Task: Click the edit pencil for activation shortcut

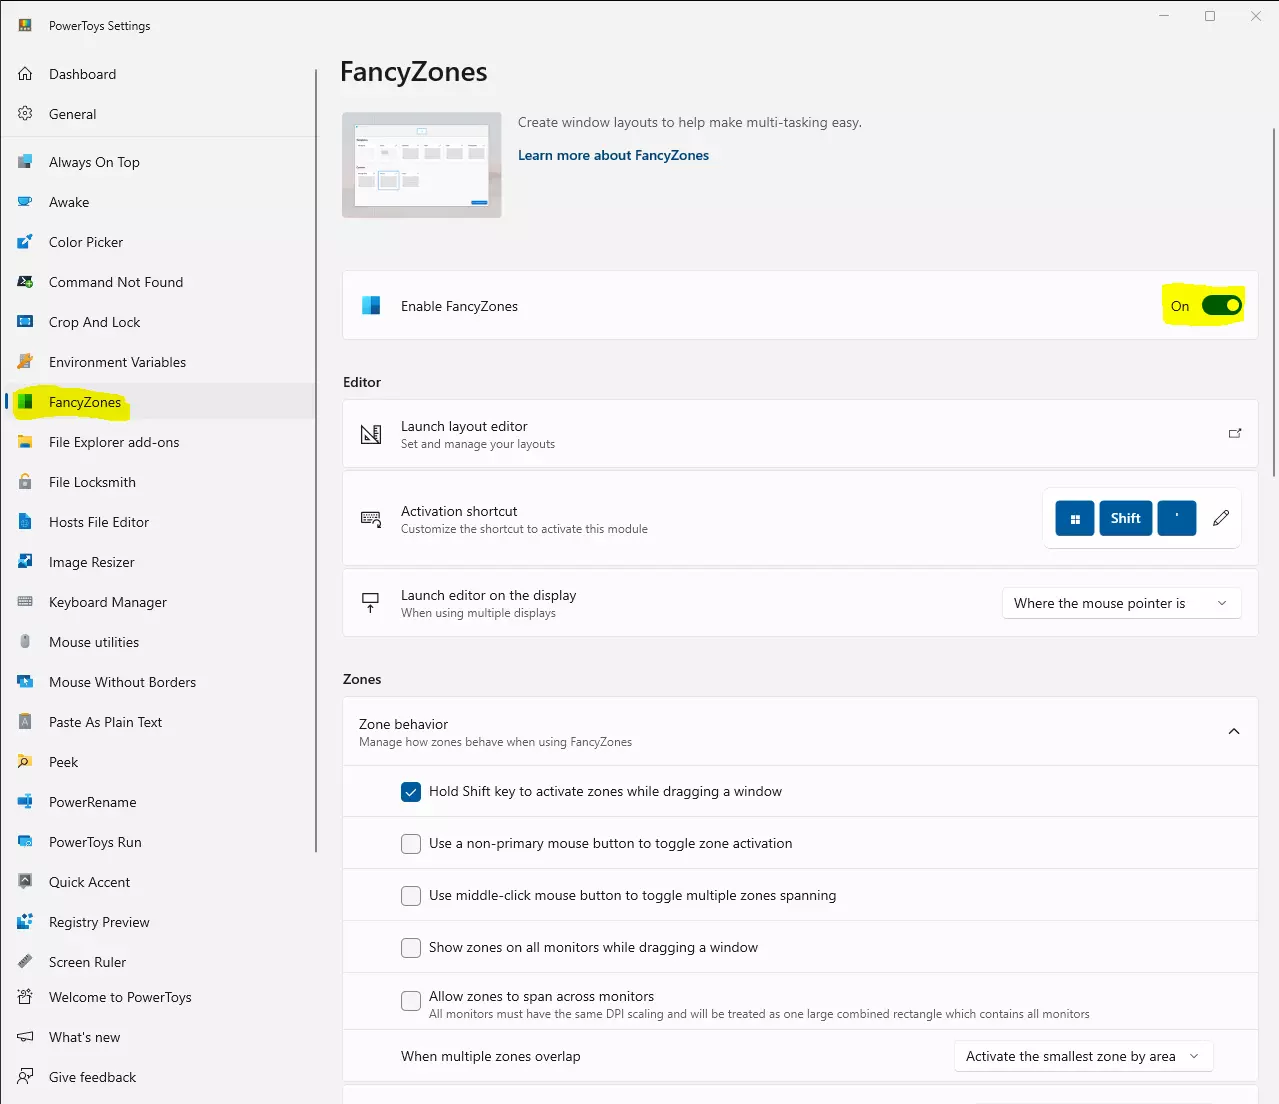Action: pyautogui.click(x=1221, y=518)
